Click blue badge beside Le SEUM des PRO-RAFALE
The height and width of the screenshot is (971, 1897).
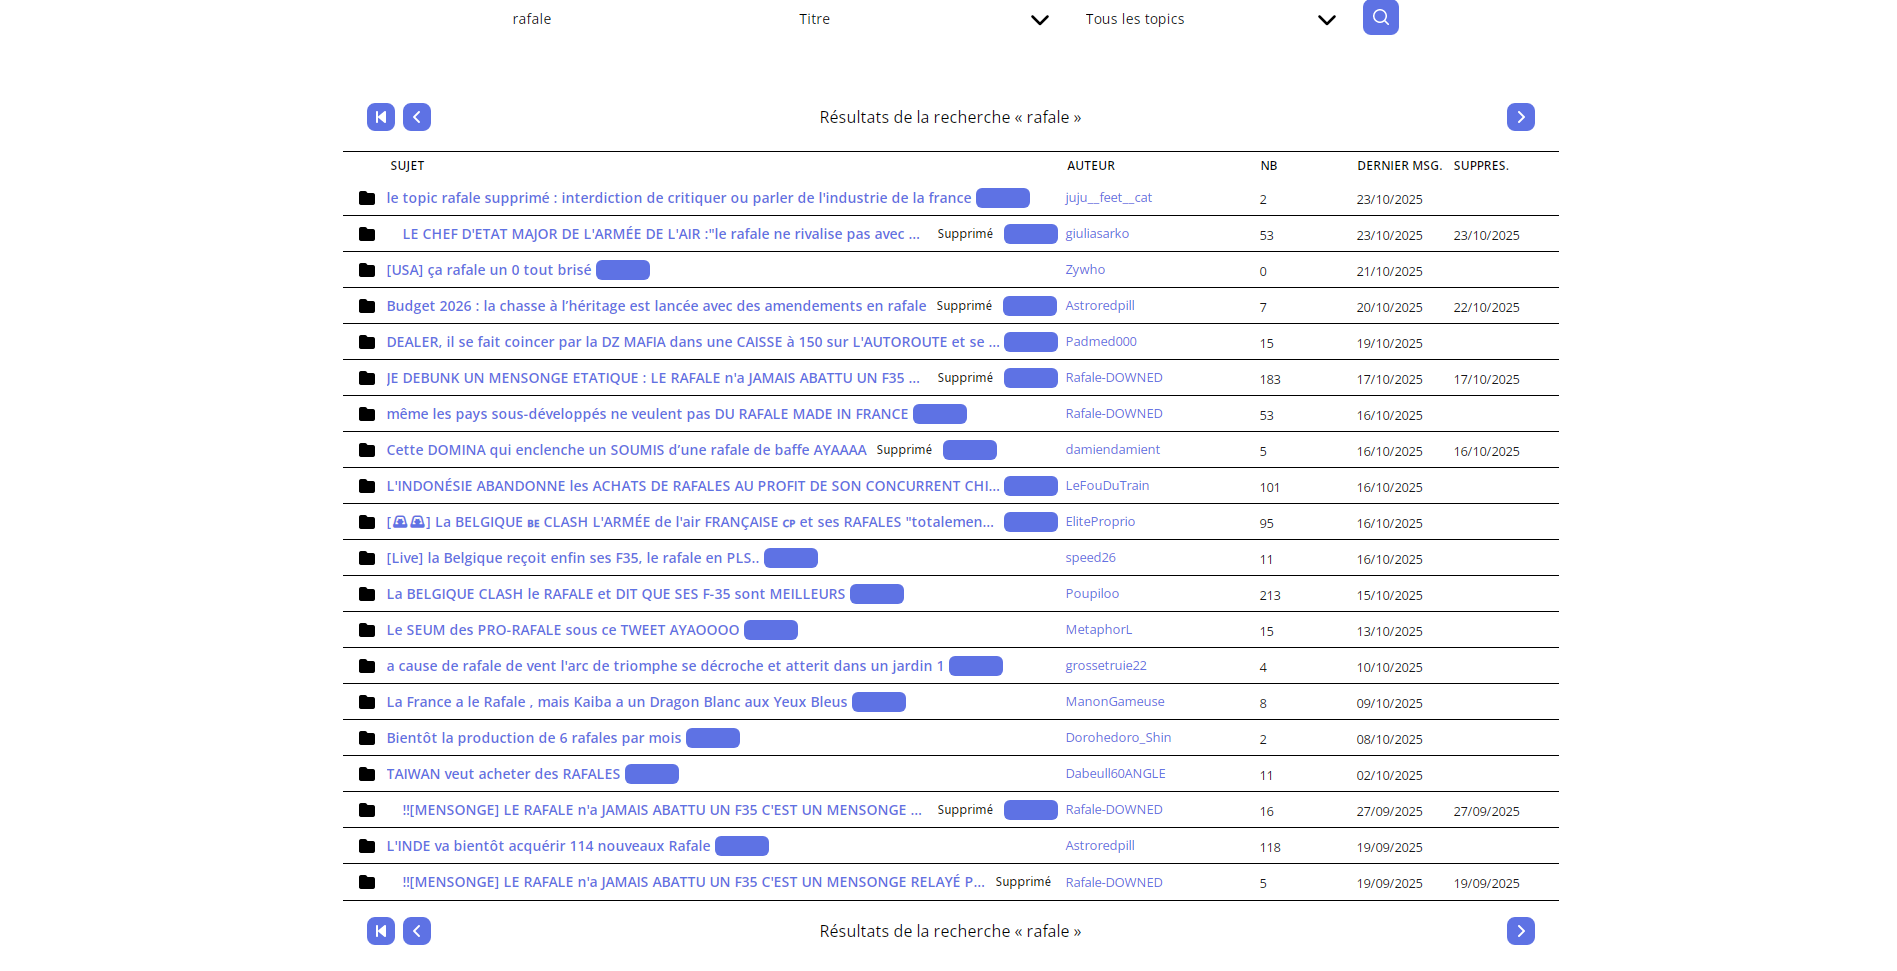click(x=771, y=630)
